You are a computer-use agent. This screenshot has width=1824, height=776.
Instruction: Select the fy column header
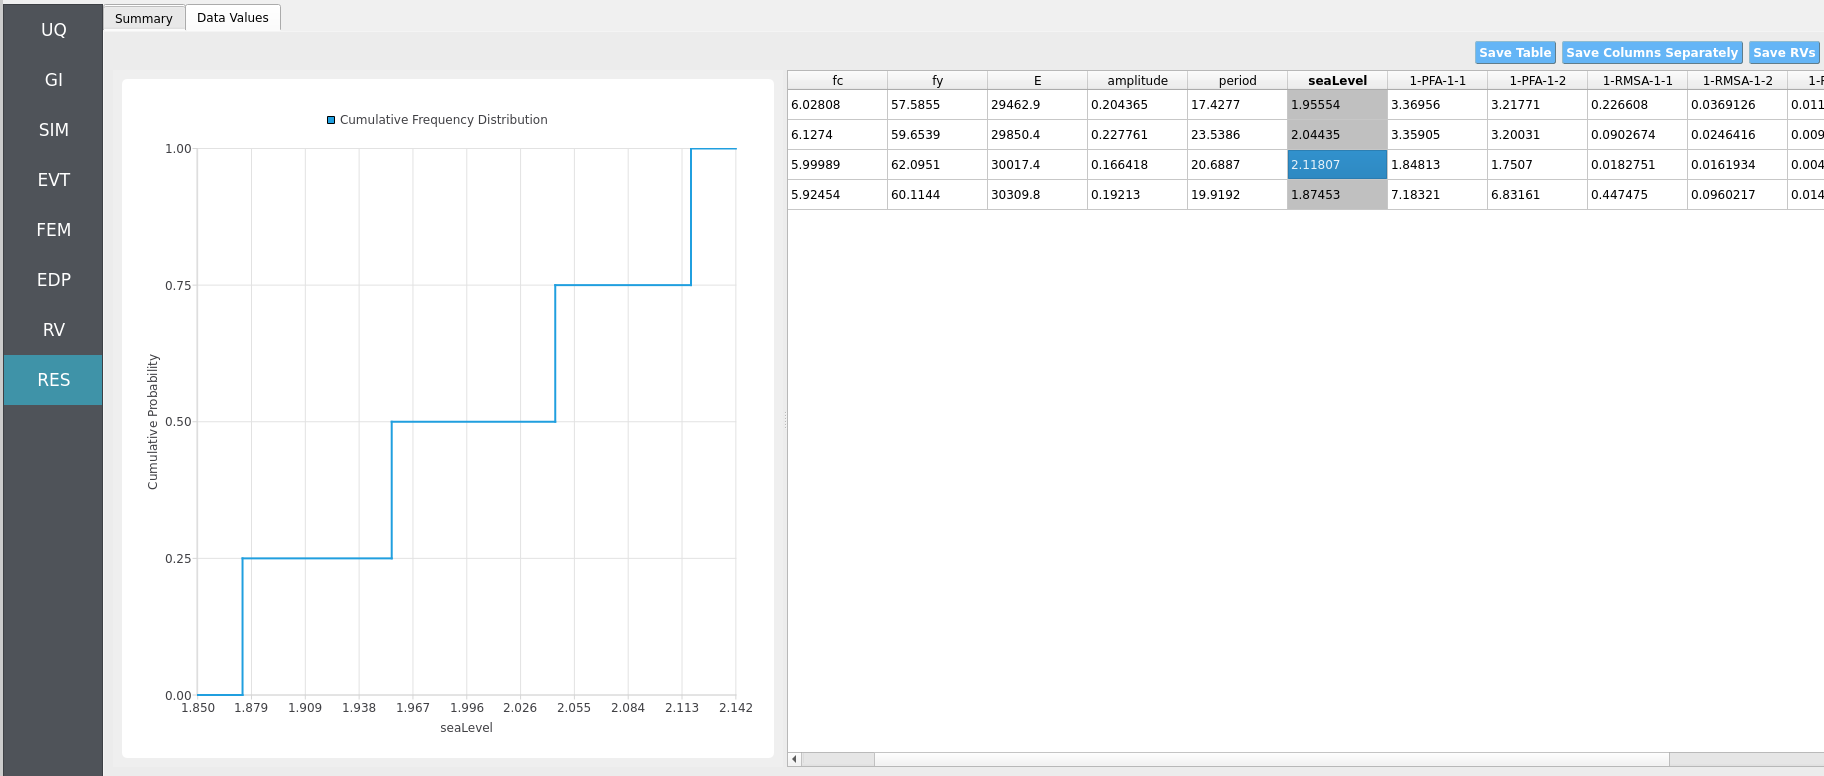(937, 80)
